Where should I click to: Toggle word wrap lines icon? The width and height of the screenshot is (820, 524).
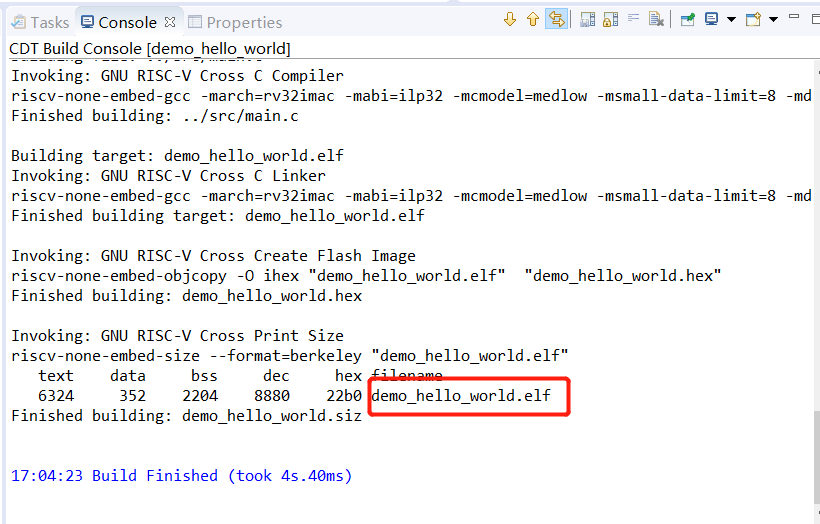pyautogui.click(x=633, y=19)
